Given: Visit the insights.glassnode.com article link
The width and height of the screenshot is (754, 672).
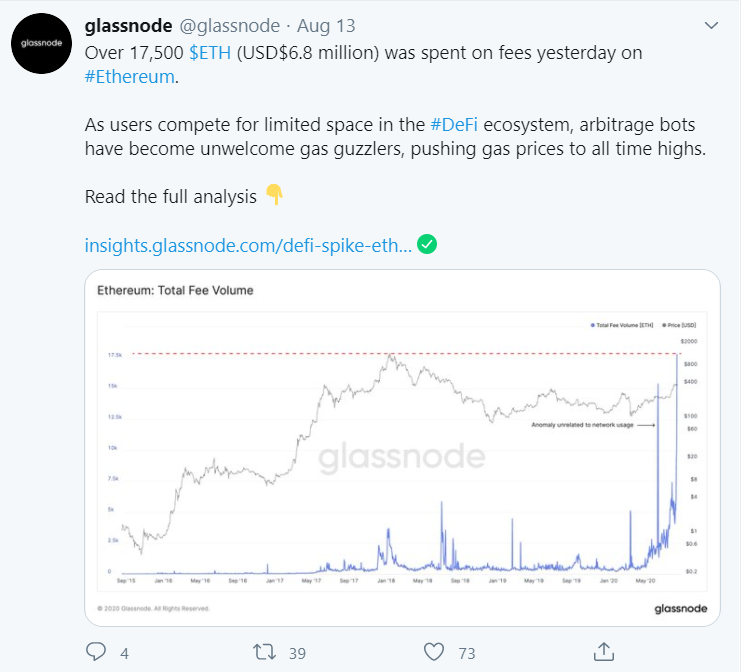Looking at the screenshot, I should [x=248, y=245].
